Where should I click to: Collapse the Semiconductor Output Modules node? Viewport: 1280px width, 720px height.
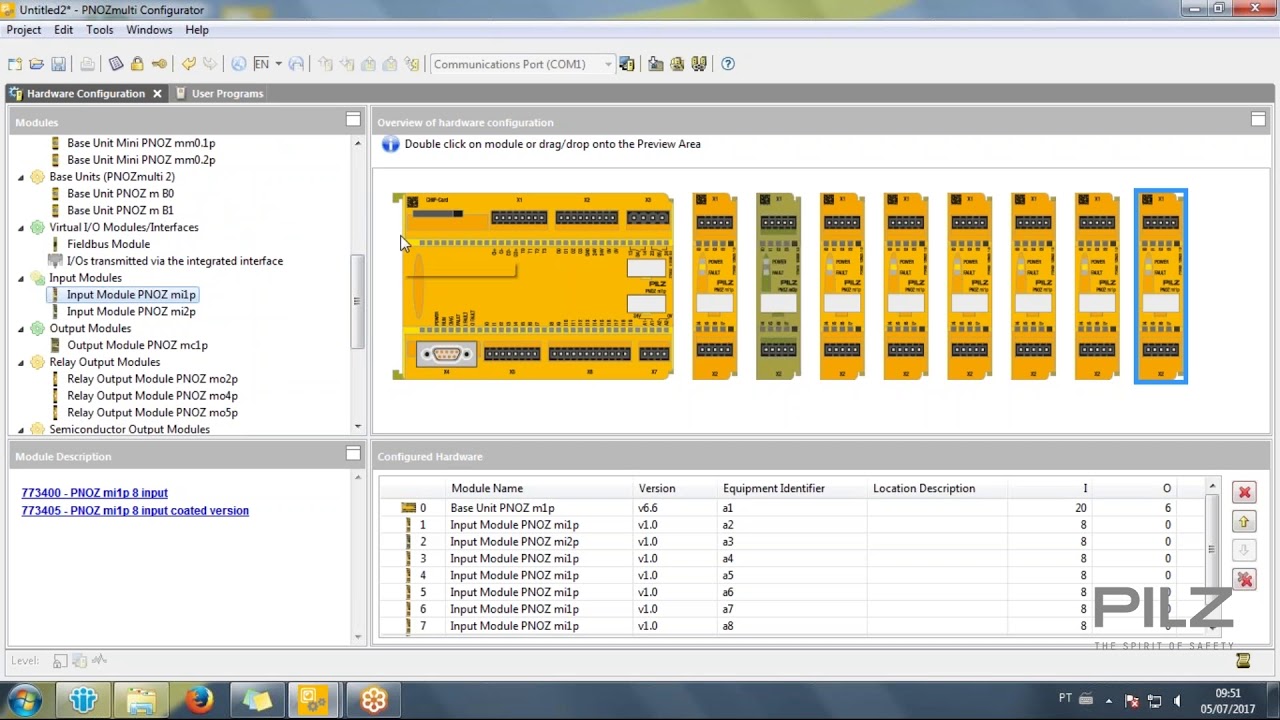[x=21, y=429]
